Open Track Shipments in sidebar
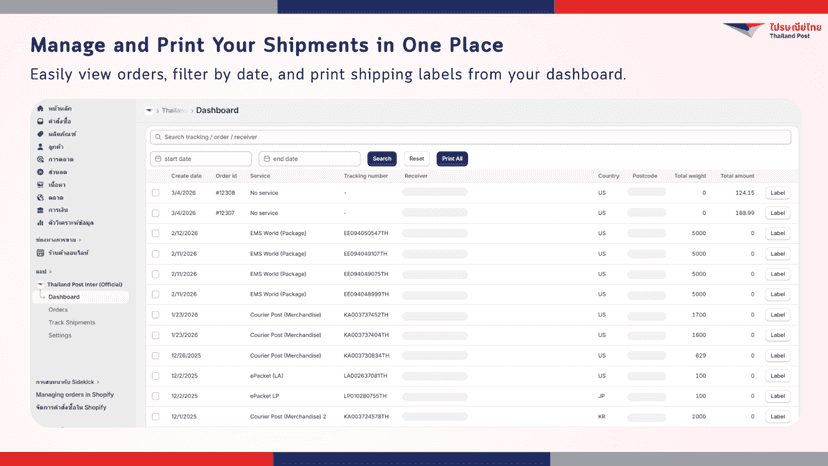Screen dimensions: 828x466 (72, 322)
